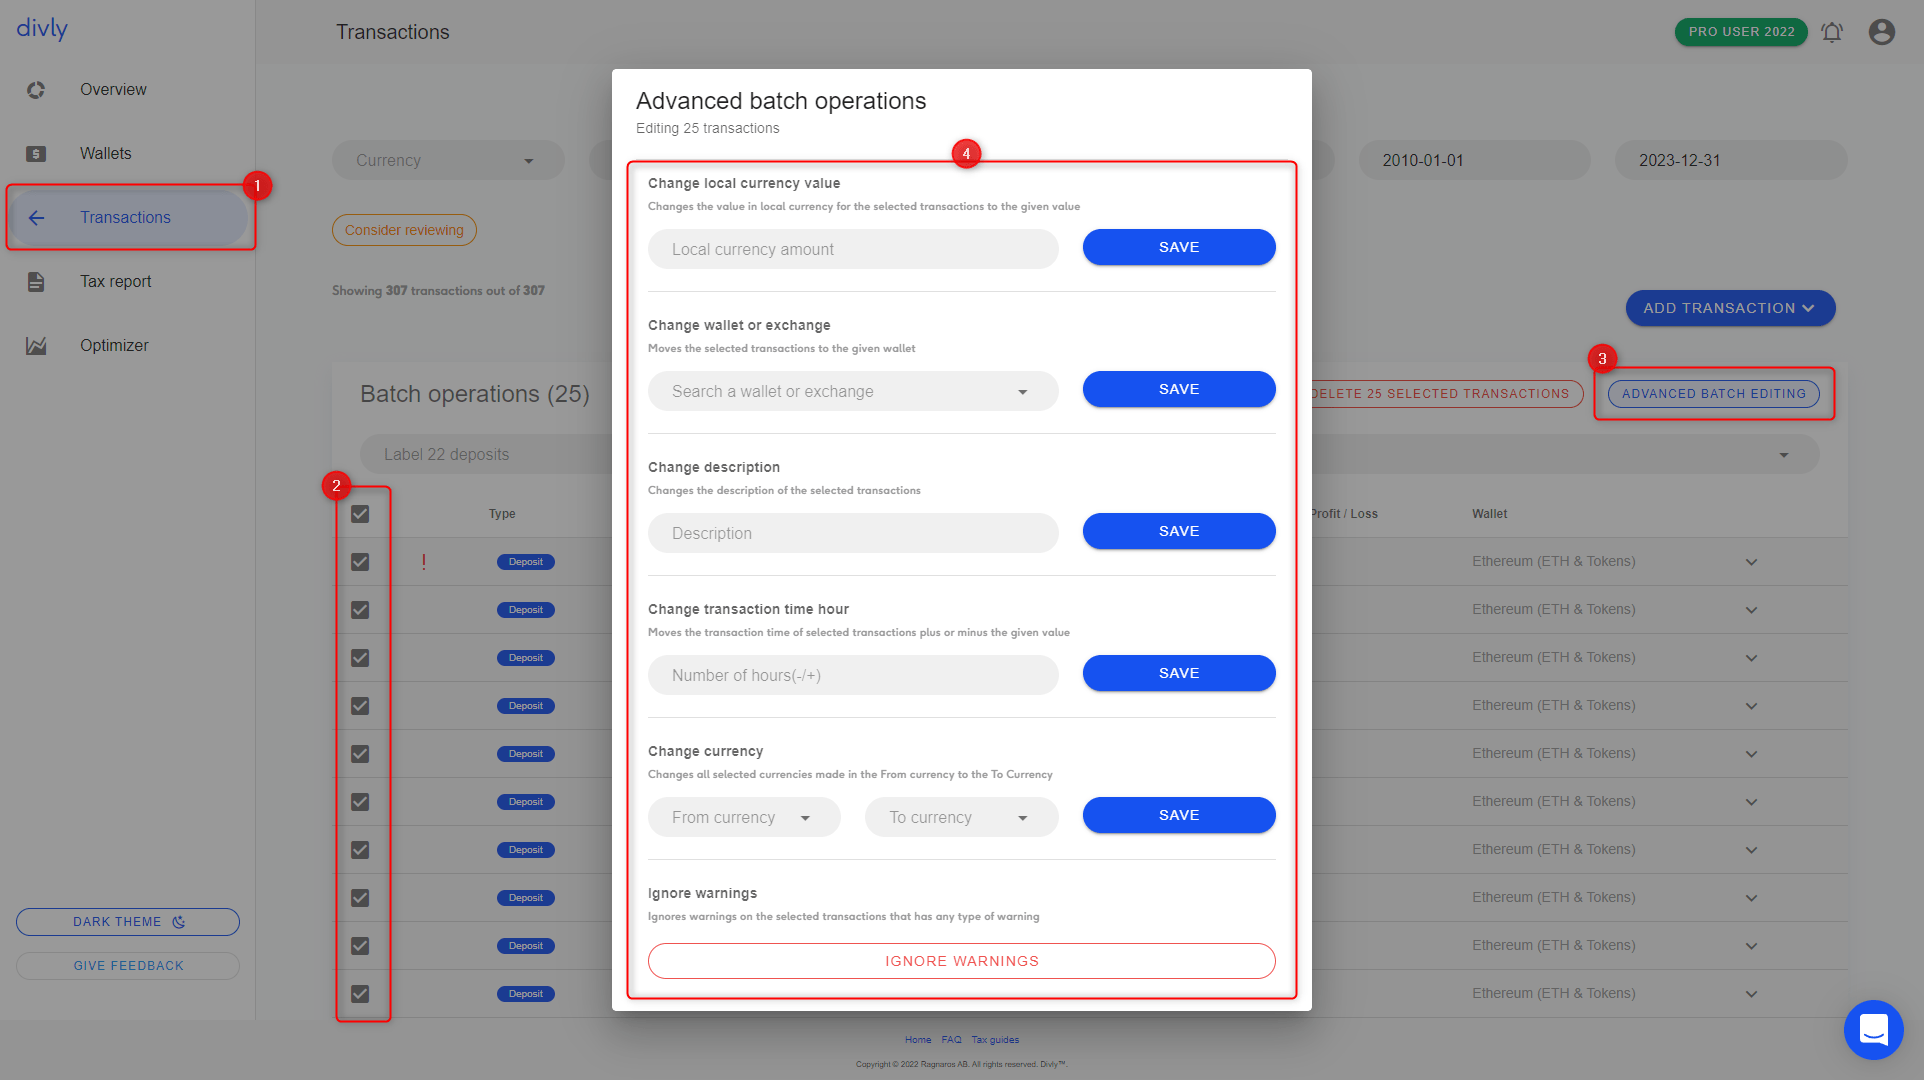The width and height of the screenshot is (1924, 1080).
Task: Click ADVANCED BATCH EDITING button
Action: 1714,393
